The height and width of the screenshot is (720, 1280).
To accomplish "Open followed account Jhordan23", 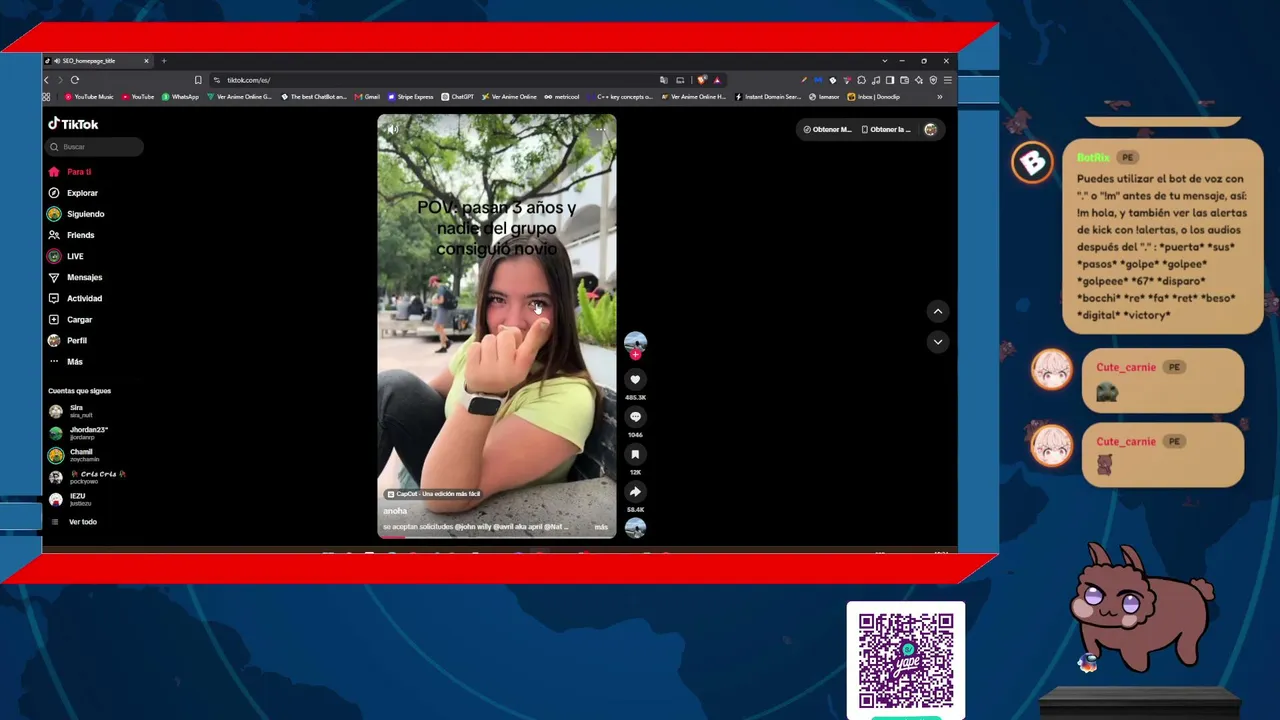I will [x=78, y=433].
